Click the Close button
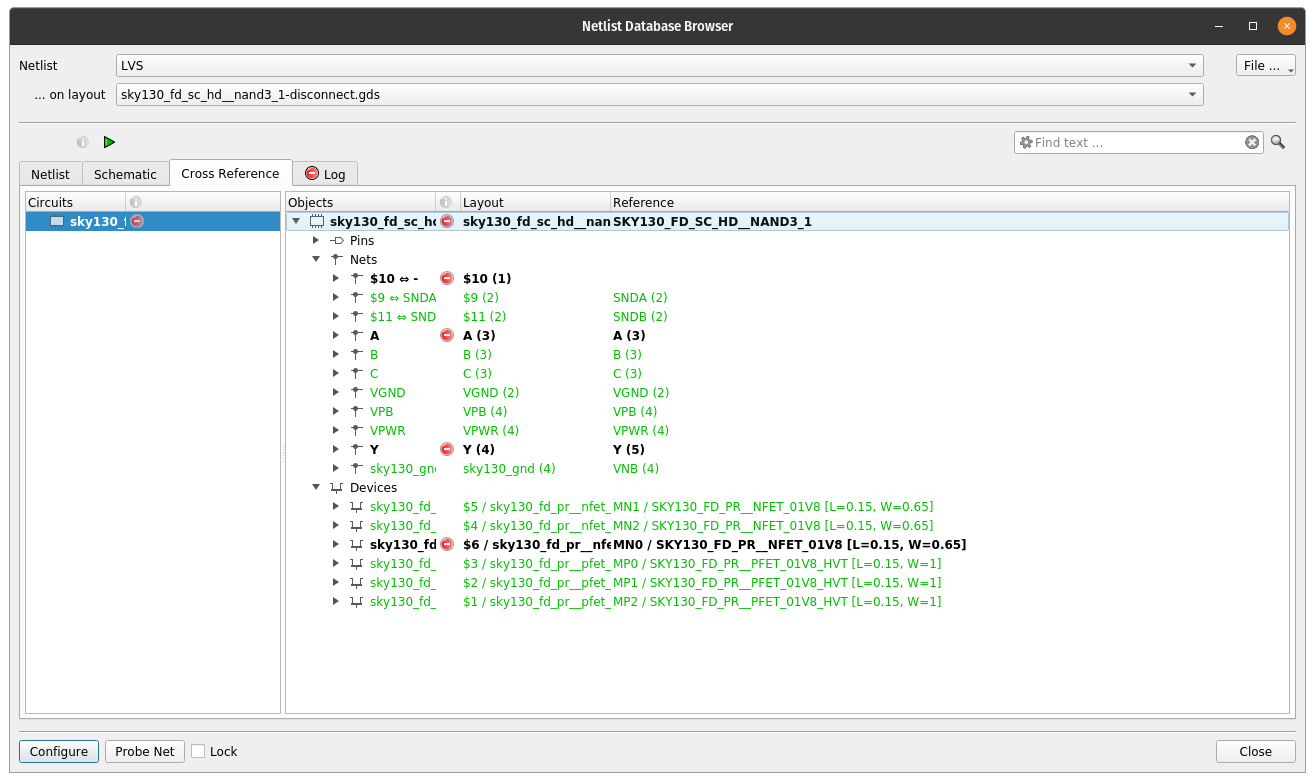1315x782 pixels. tap(1255, 751)
